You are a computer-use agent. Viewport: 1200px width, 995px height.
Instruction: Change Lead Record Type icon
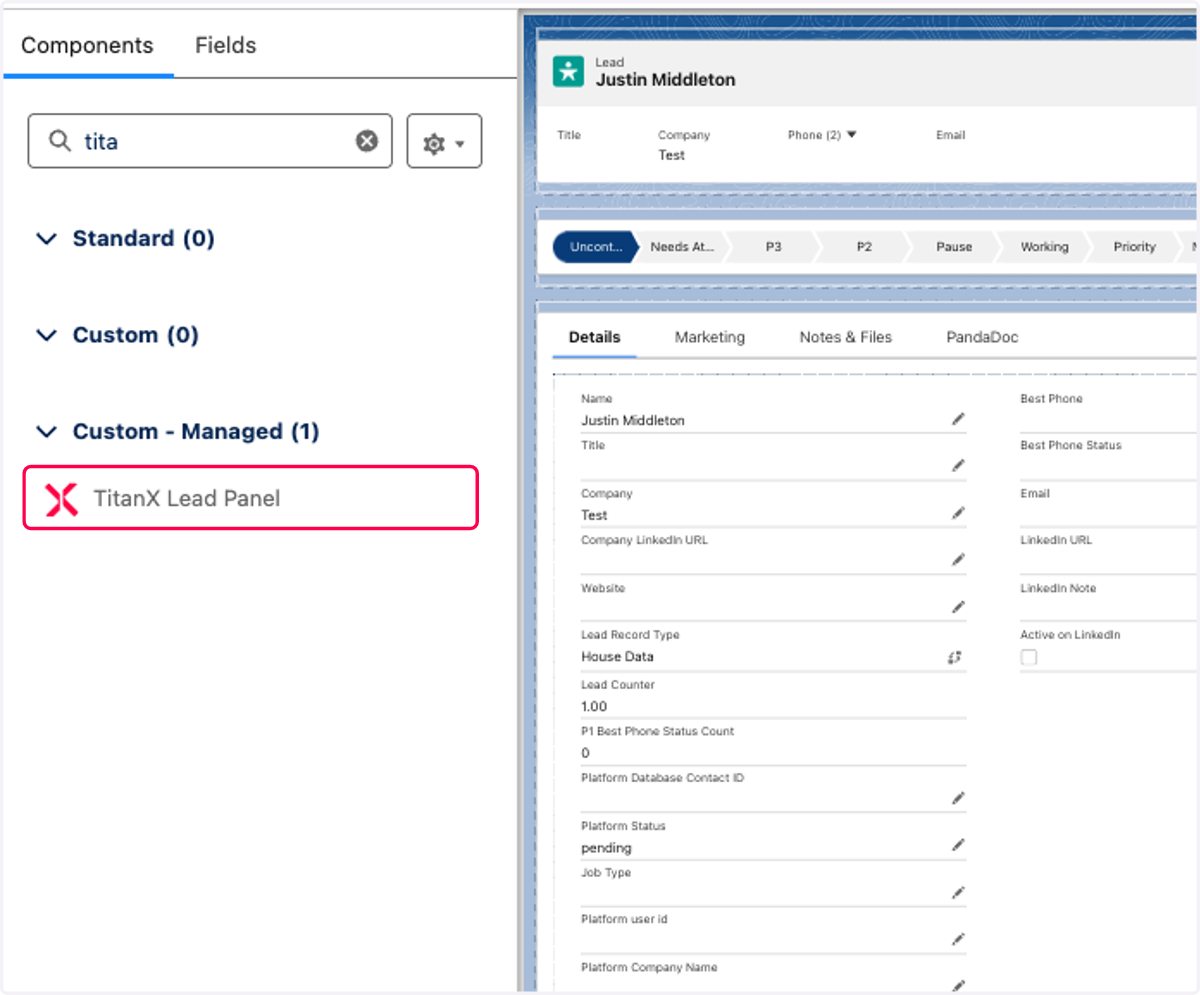[955, 657]
